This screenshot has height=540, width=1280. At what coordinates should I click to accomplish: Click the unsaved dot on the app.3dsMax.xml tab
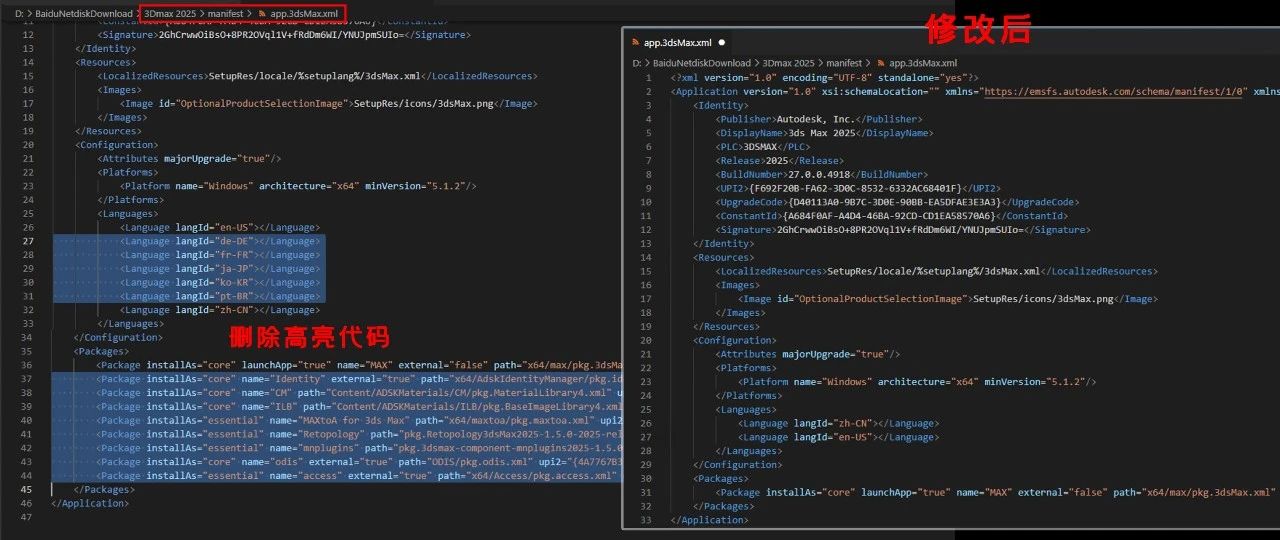pyautogui.click(x=721, y=43)
